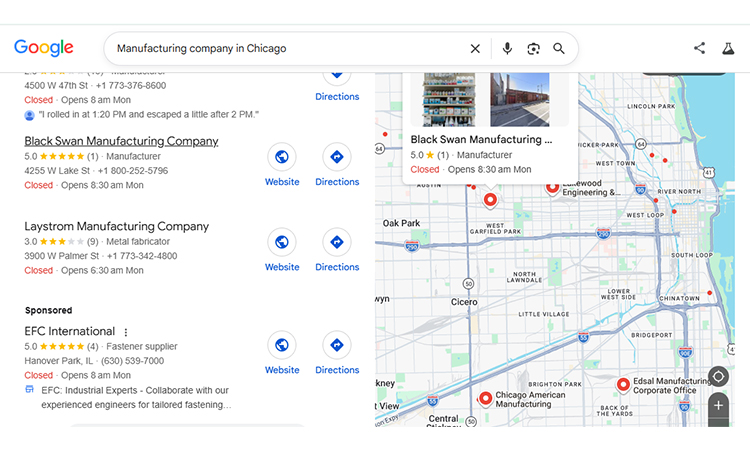750x450 pixels.
Task: Click the Sponsored label
Action: tap(48, 310)
